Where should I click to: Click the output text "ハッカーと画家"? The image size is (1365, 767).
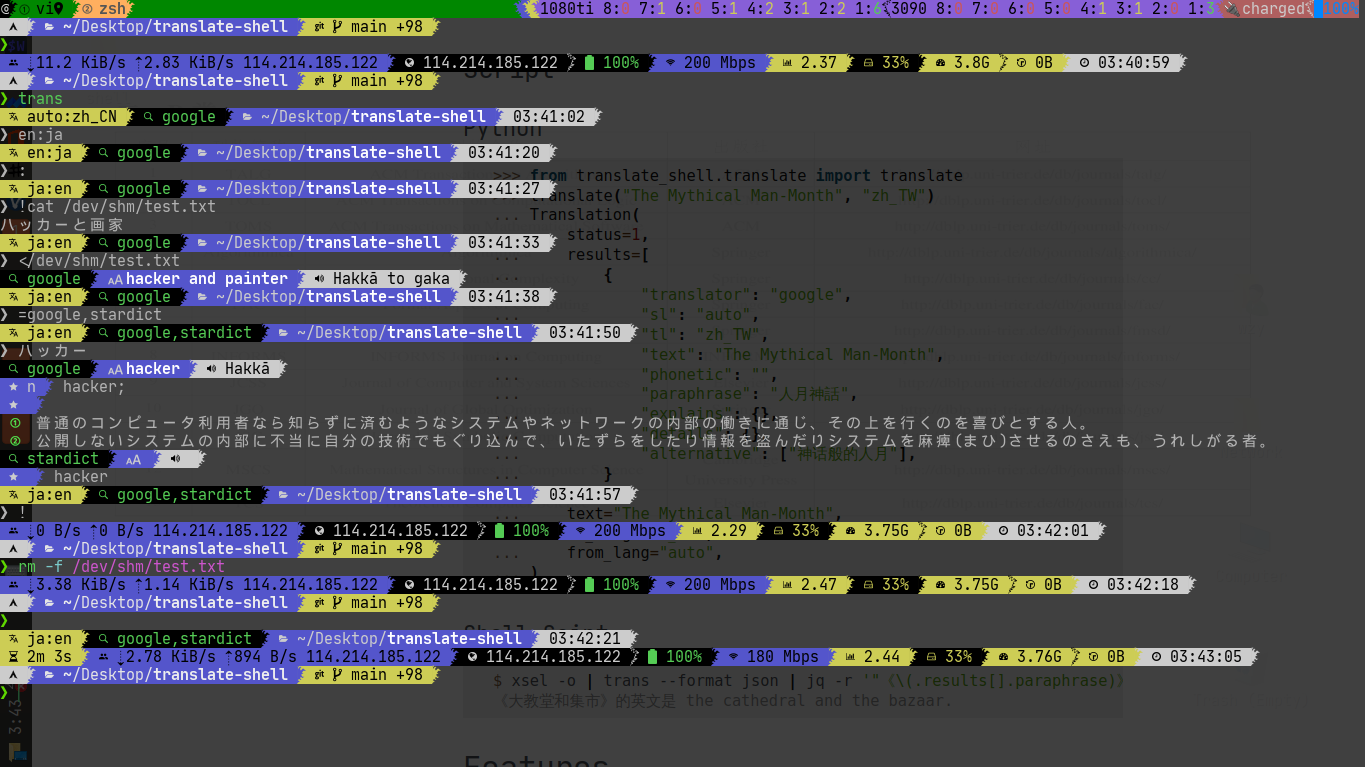pyautogui.click(x=62, y=224)
